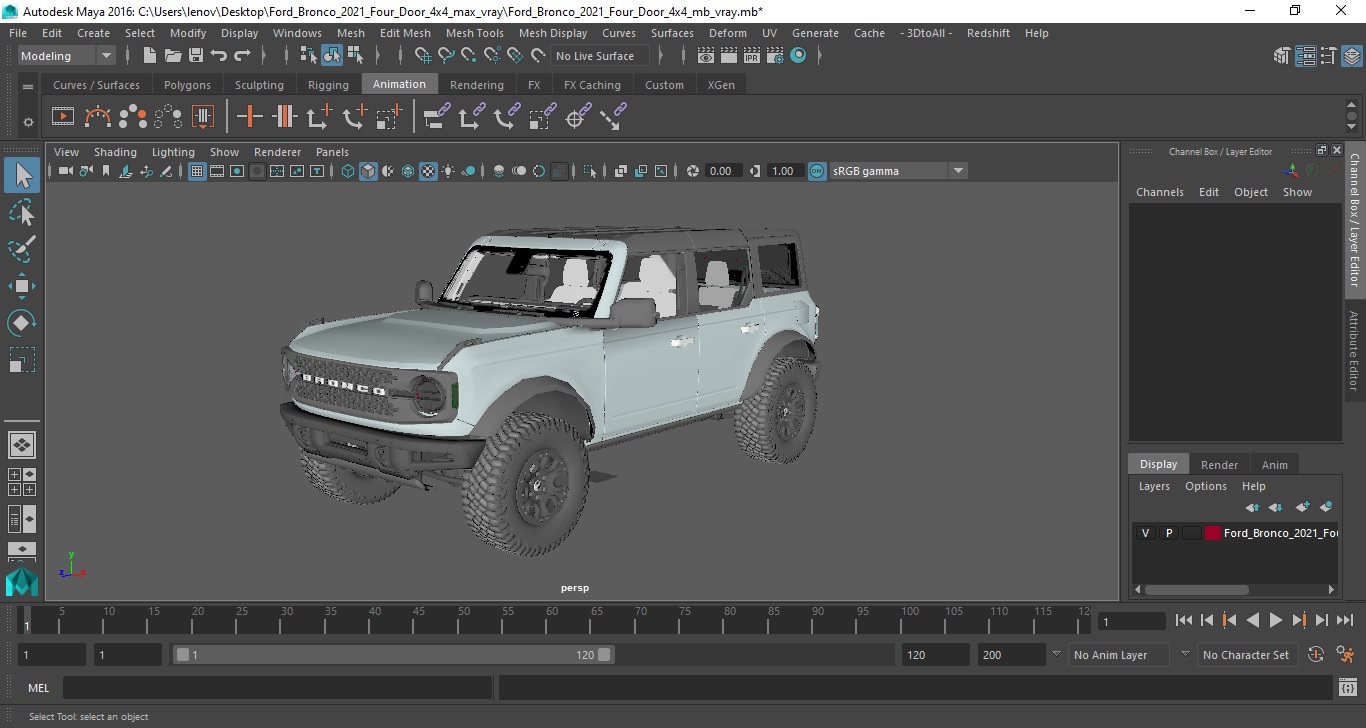The image size is (1366, 728).
Task: Click the ghost selected dots shelf icon
Action: pos(133,117)
